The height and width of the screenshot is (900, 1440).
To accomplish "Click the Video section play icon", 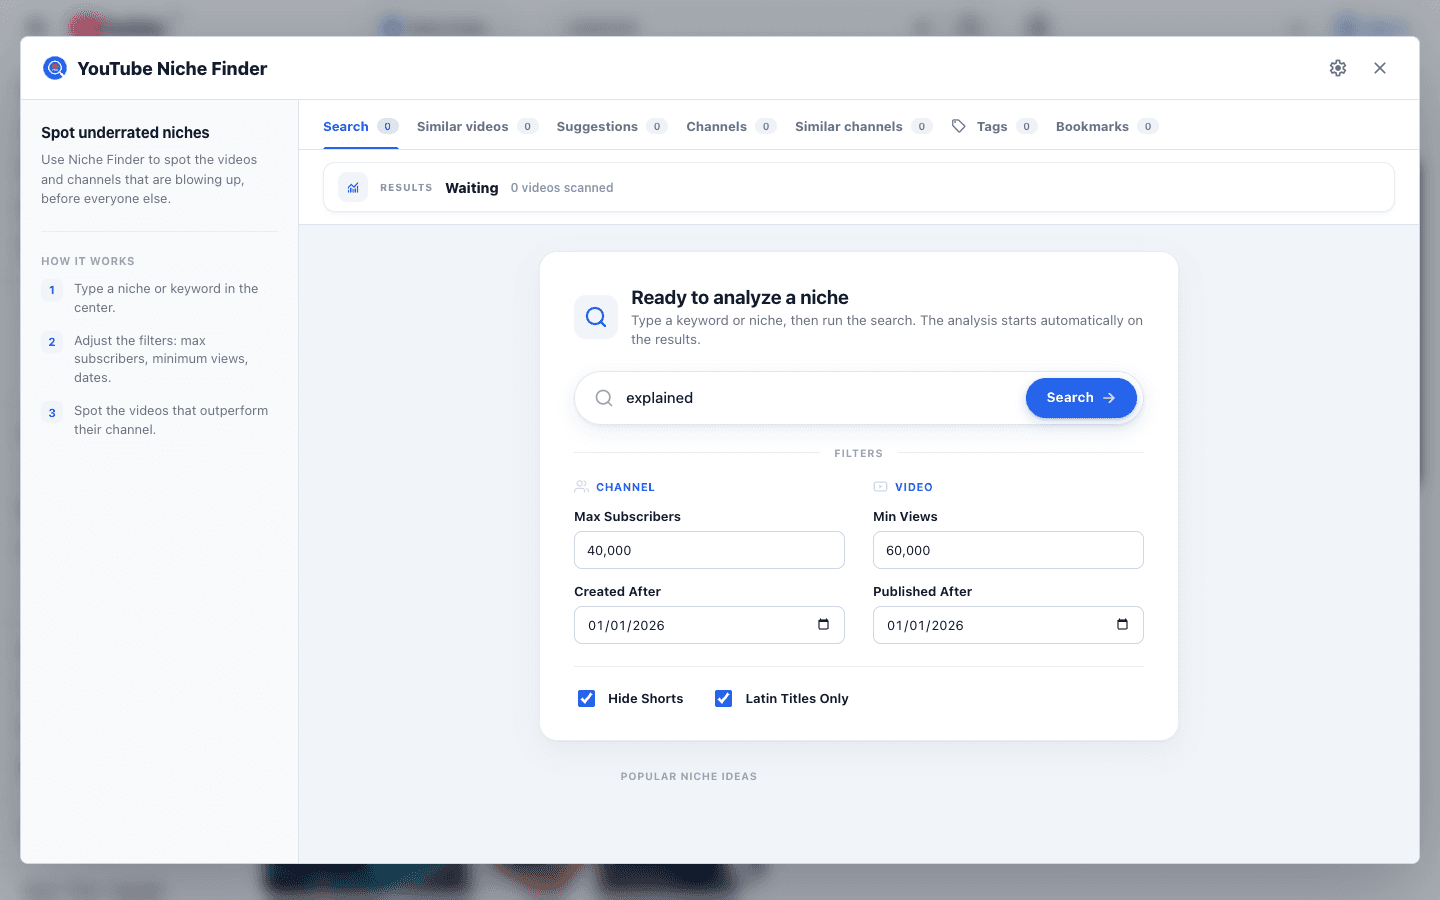I will click(x=880, y=487).
